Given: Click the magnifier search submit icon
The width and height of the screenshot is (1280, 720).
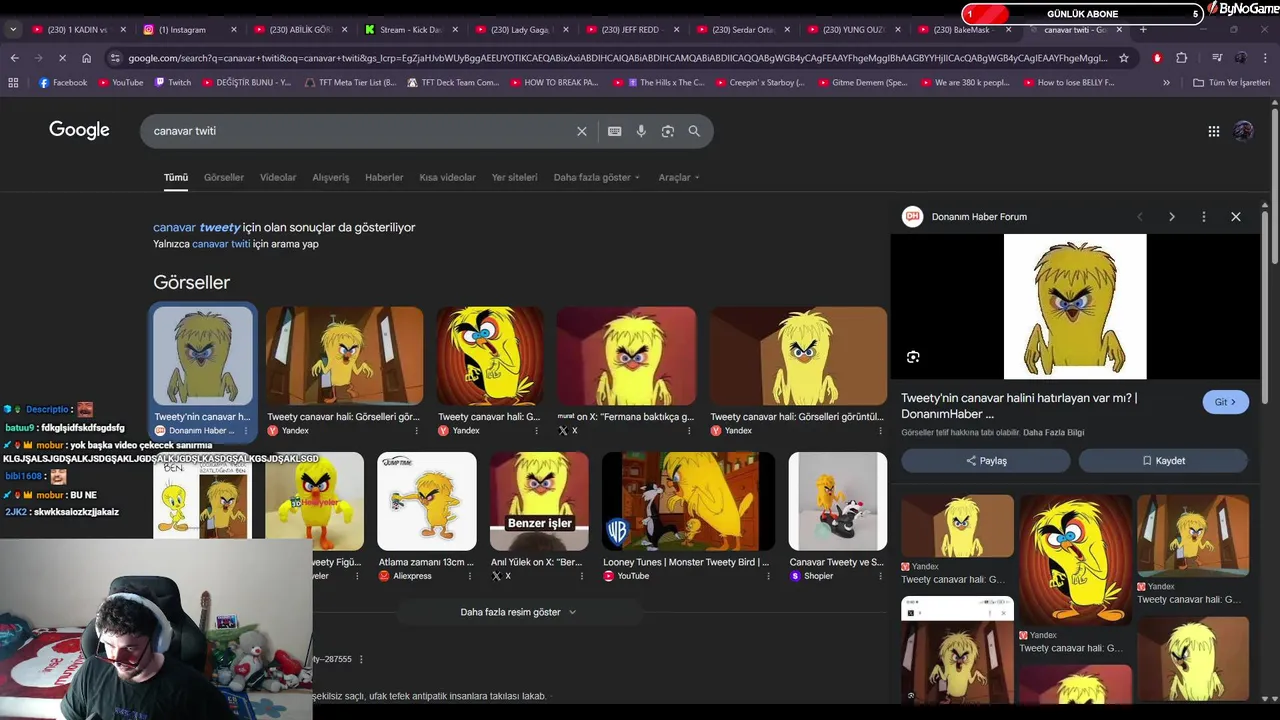Looking at the screenshot, I should pyautogui.click(x=694, y=131).
